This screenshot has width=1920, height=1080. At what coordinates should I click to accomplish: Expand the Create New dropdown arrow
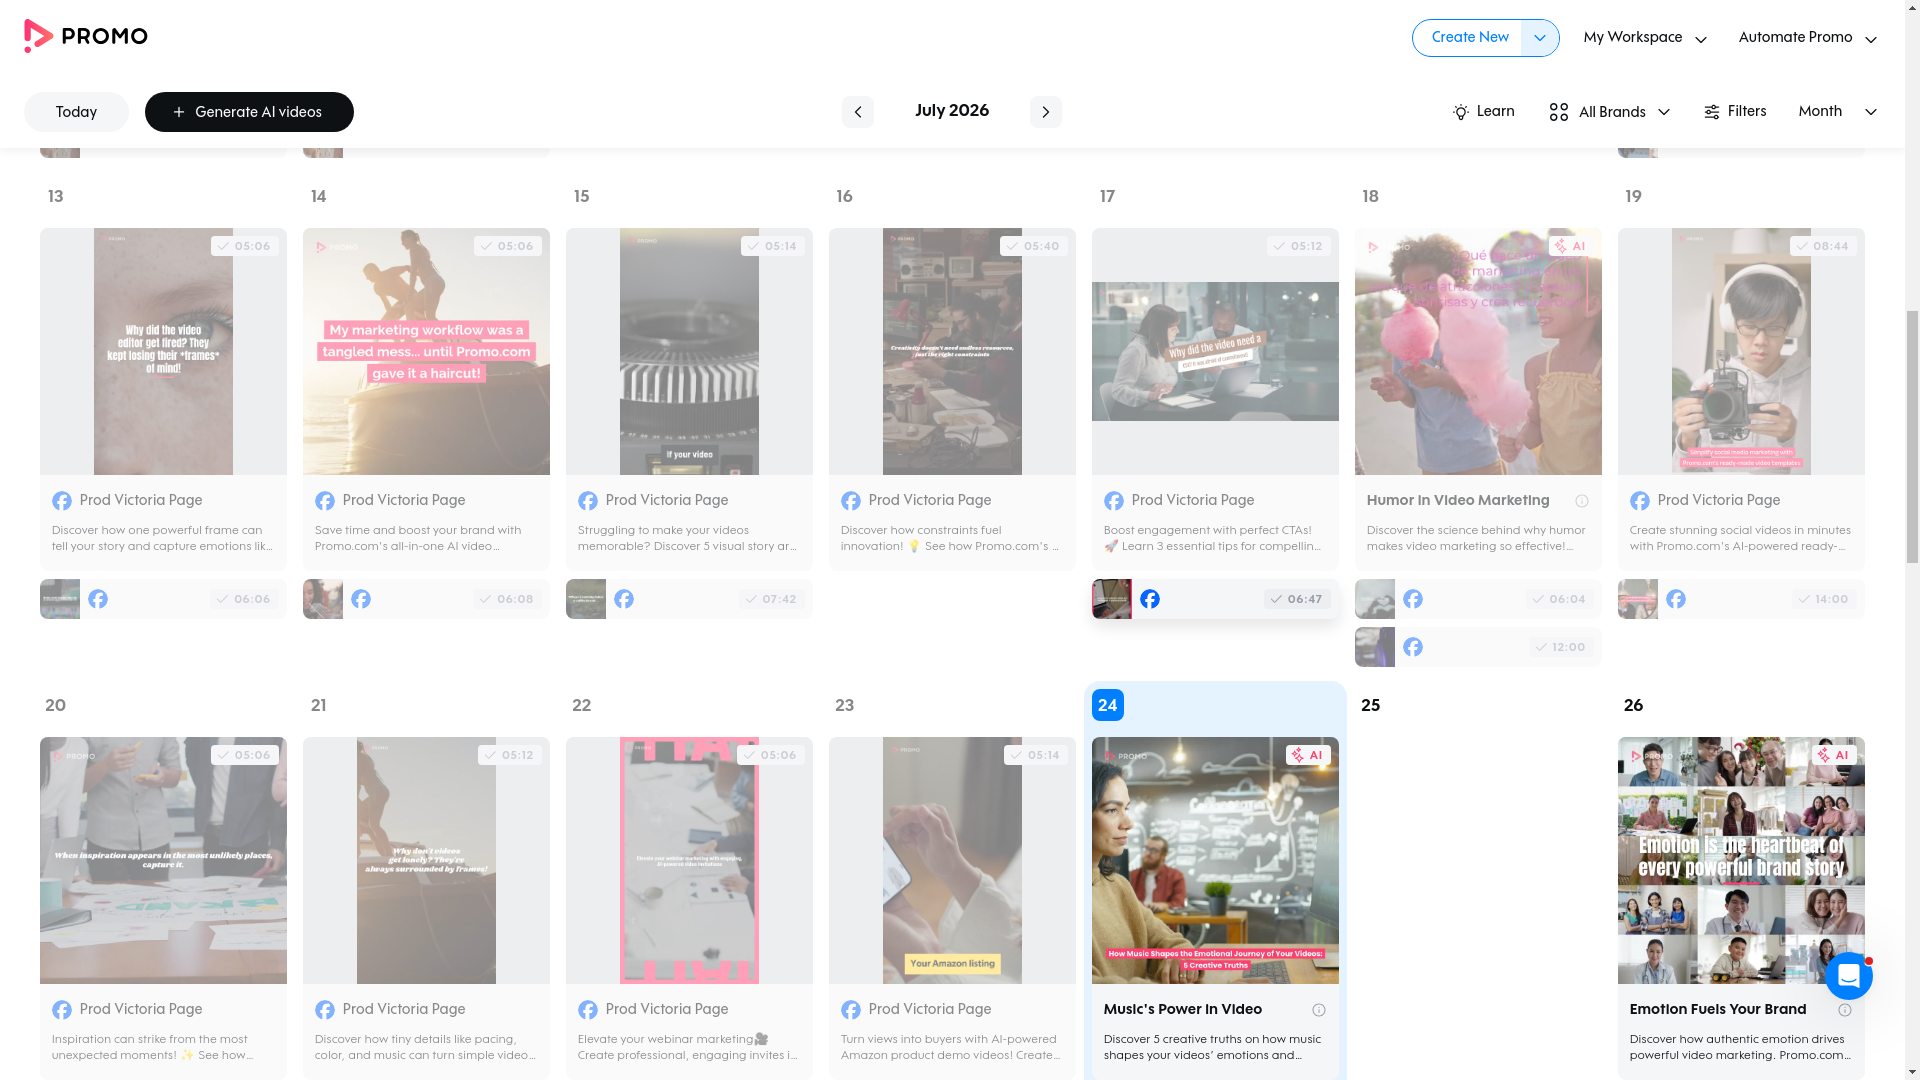[1540, 38]
